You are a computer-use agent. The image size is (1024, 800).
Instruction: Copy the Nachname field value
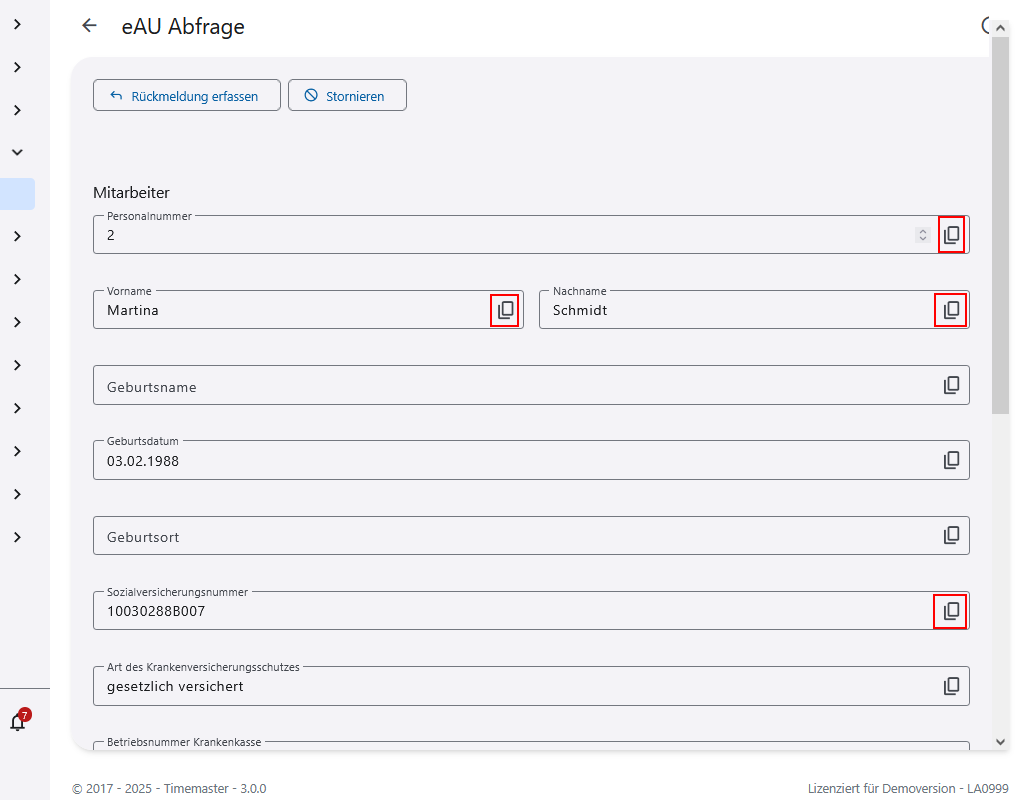tap(951, 310)
